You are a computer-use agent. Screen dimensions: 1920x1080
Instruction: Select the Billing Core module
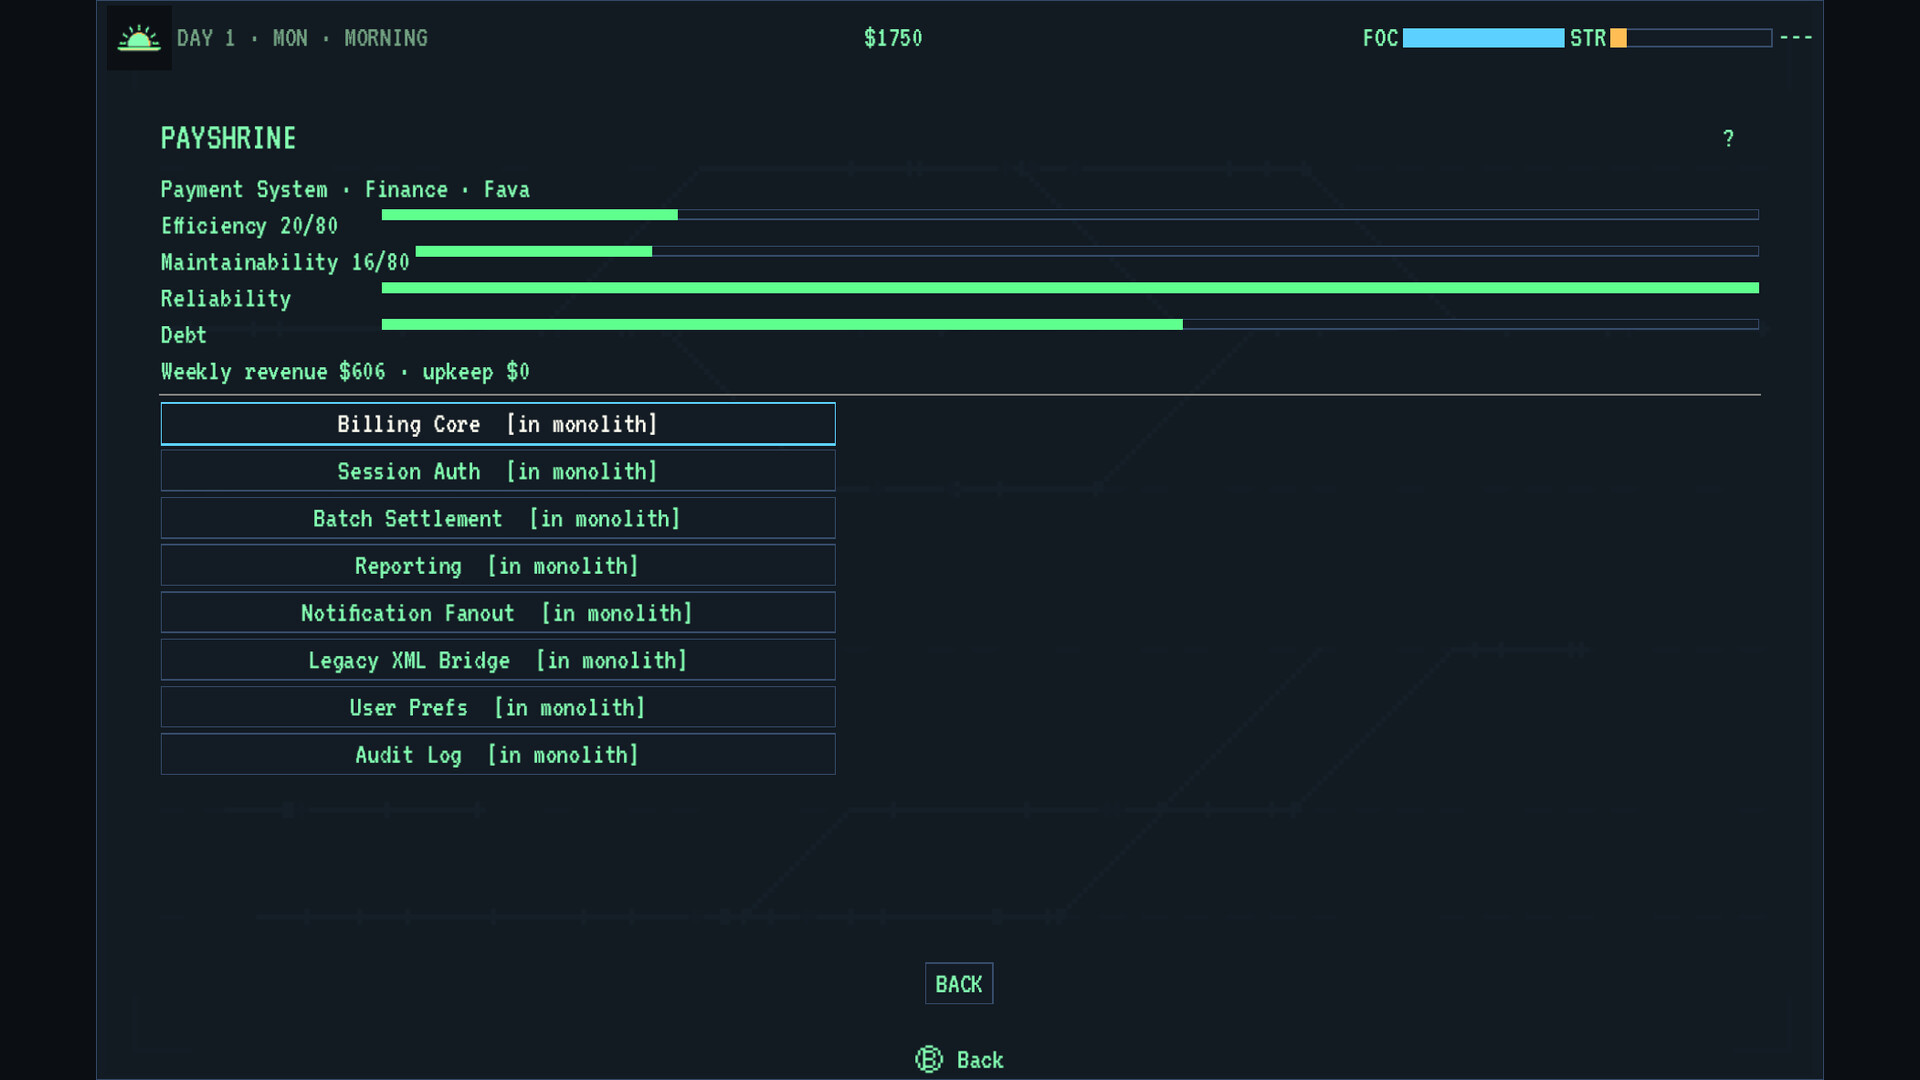click(x=498, y=424)
